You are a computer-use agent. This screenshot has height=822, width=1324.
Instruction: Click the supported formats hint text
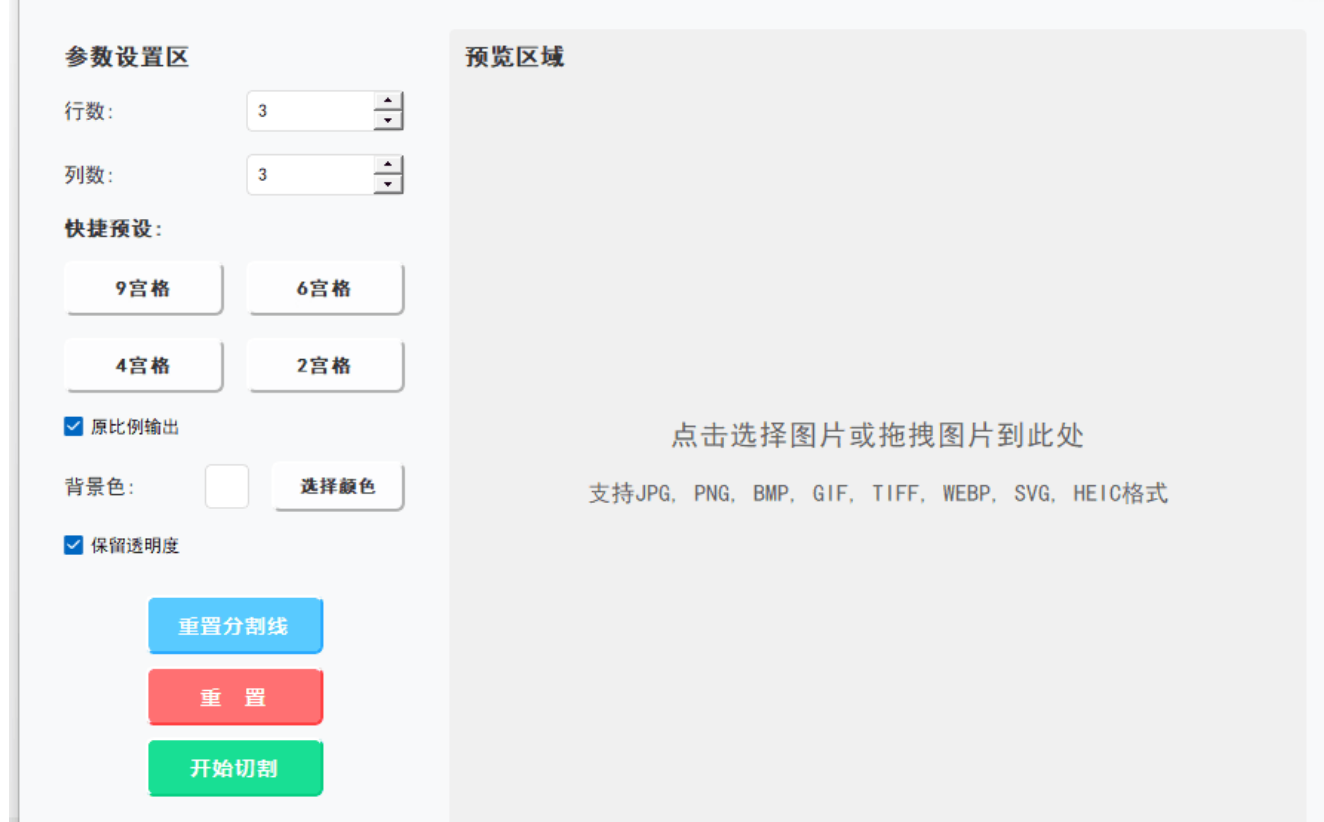click(877, 493)
